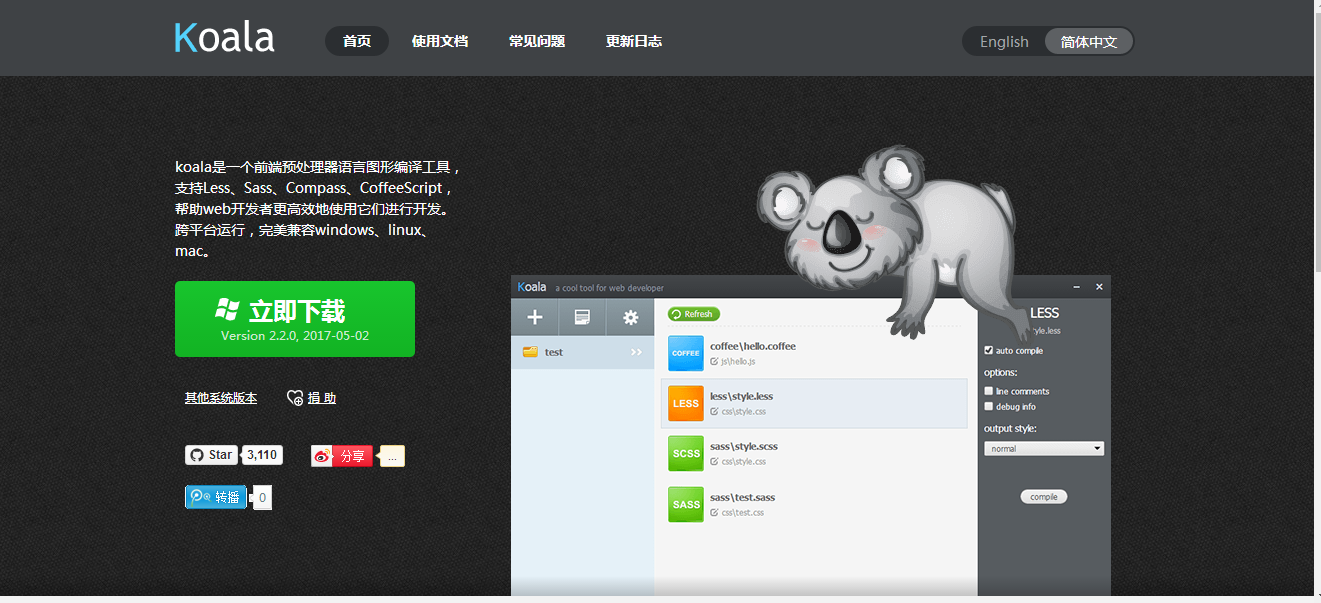Enable the line comments checkbox

pyautogui.click(x=989, y=391)
